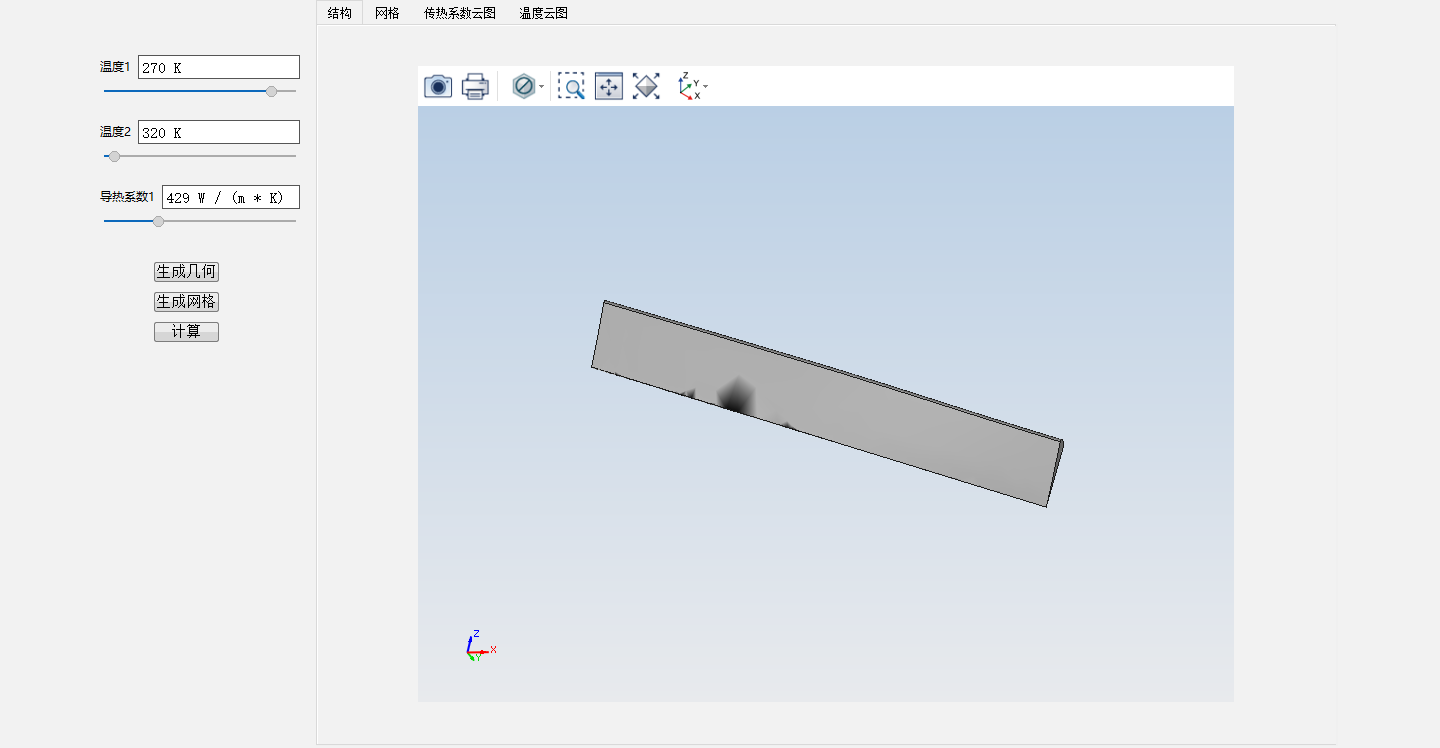Click the 温度2 slider handle

114,156
